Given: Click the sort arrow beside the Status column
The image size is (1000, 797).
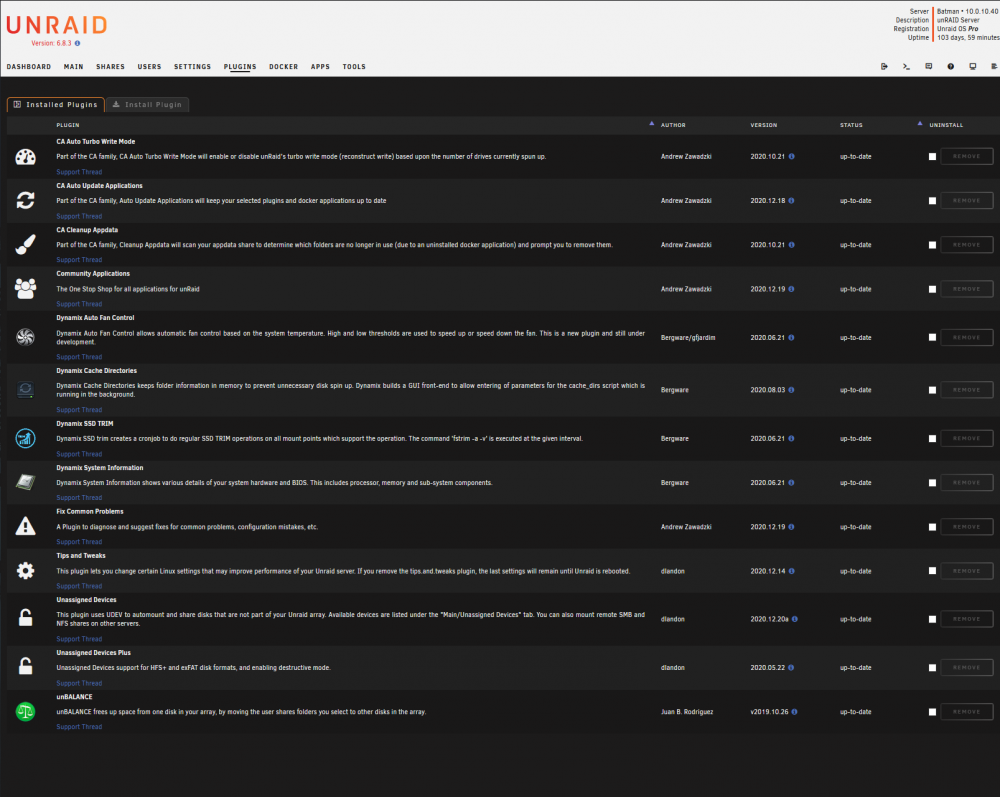Looking at the screenshot, I should (920, 124).
